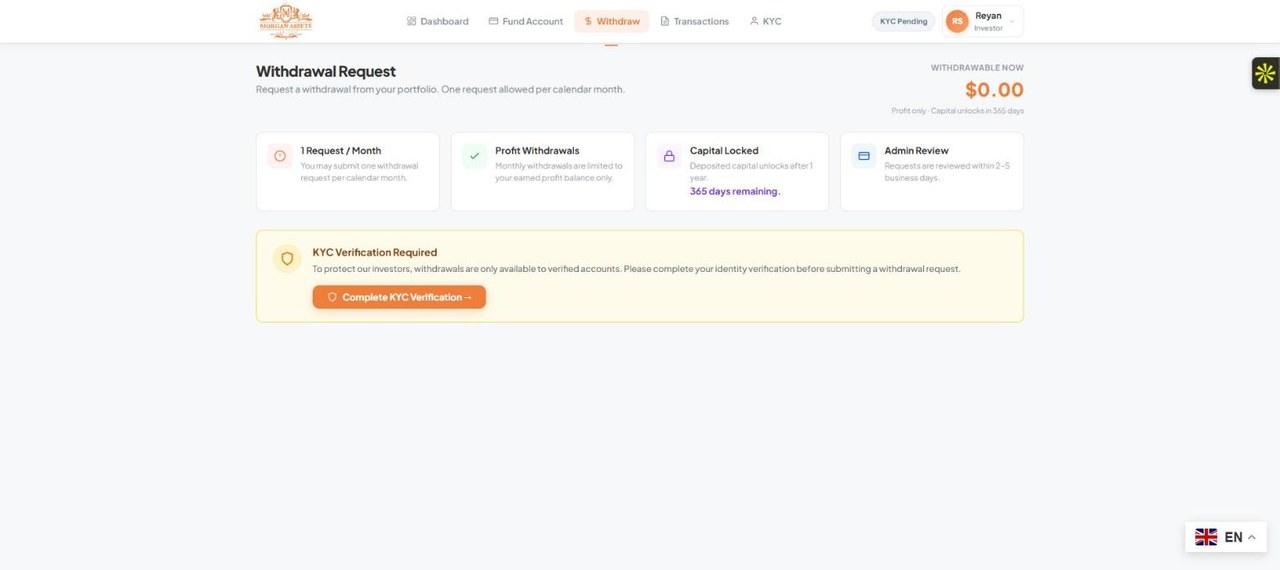Click the Investor role label

[988, 28]
